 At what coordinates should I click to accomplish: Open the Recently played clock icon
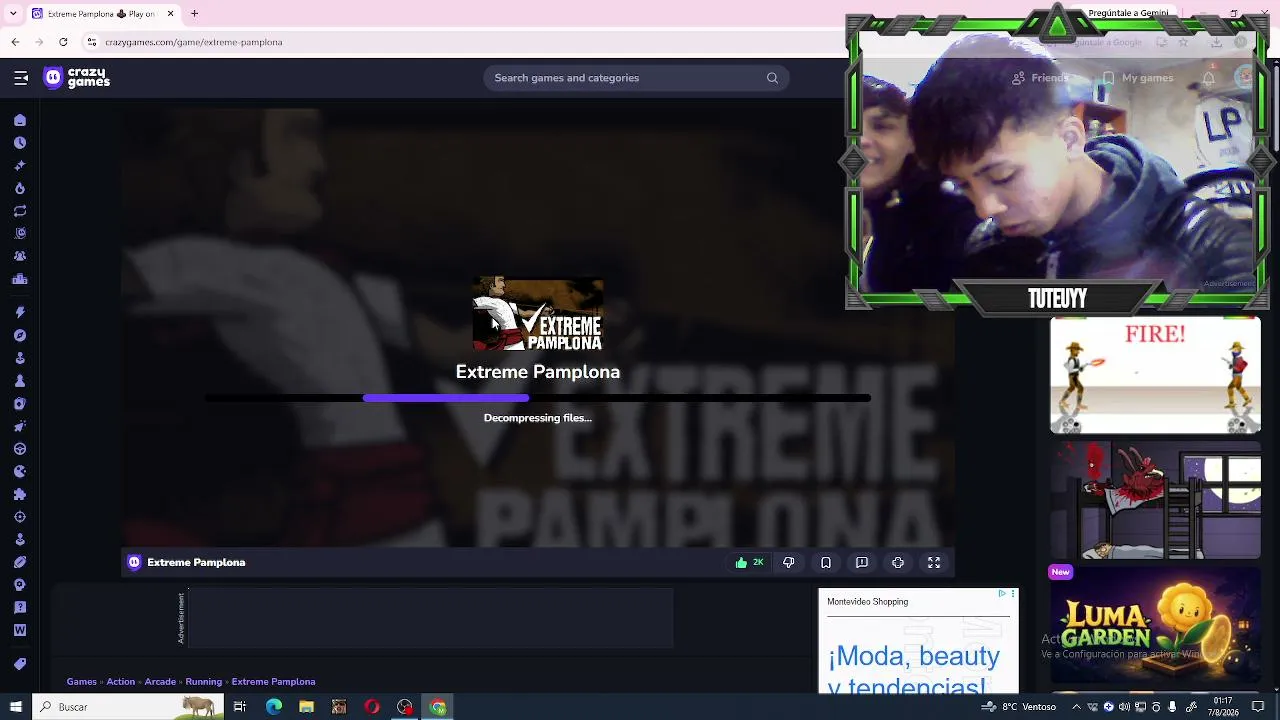click(20, 143)
